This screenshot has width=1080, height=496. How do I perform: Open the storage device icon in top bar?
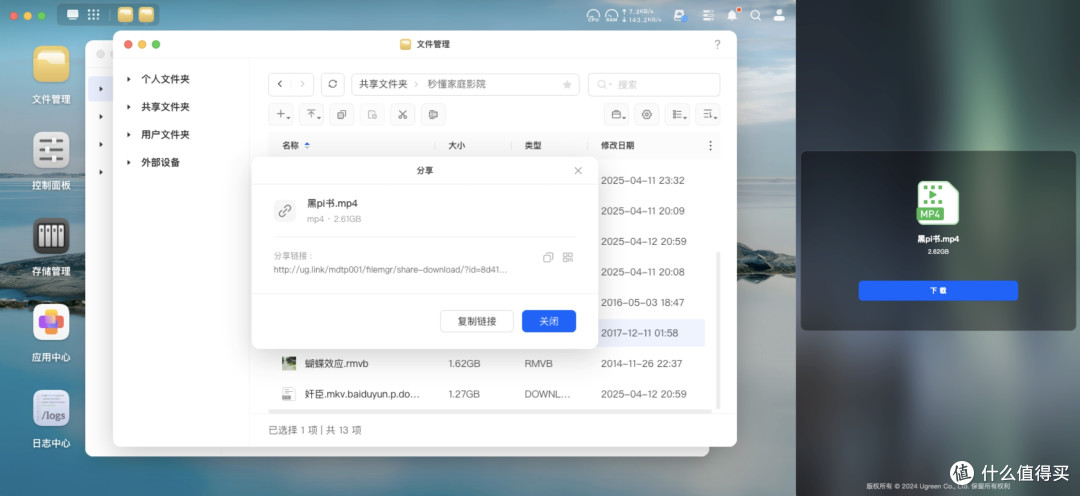pos(680,15)
